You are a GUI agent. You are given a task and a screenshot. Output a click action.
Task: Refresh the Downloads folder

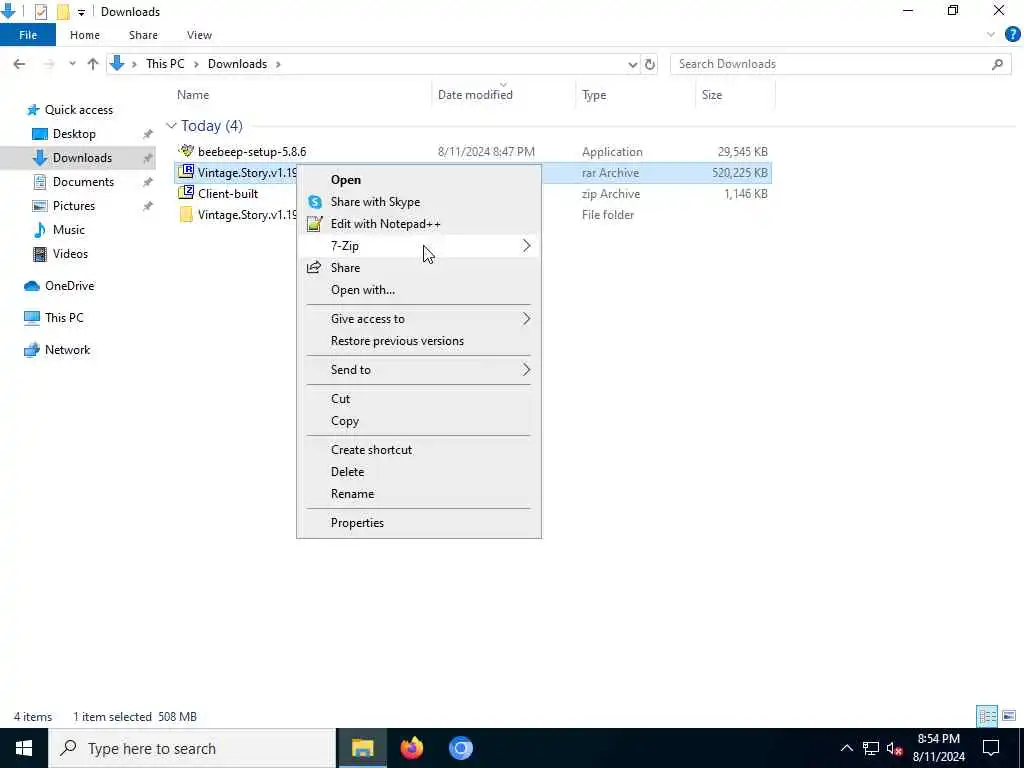click(650, 64)
